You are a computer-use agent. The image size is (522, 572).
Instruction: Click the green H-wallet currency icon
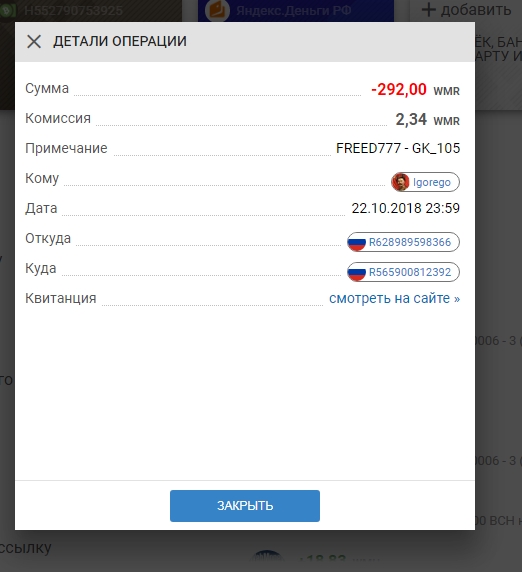[x=7, y=10]
